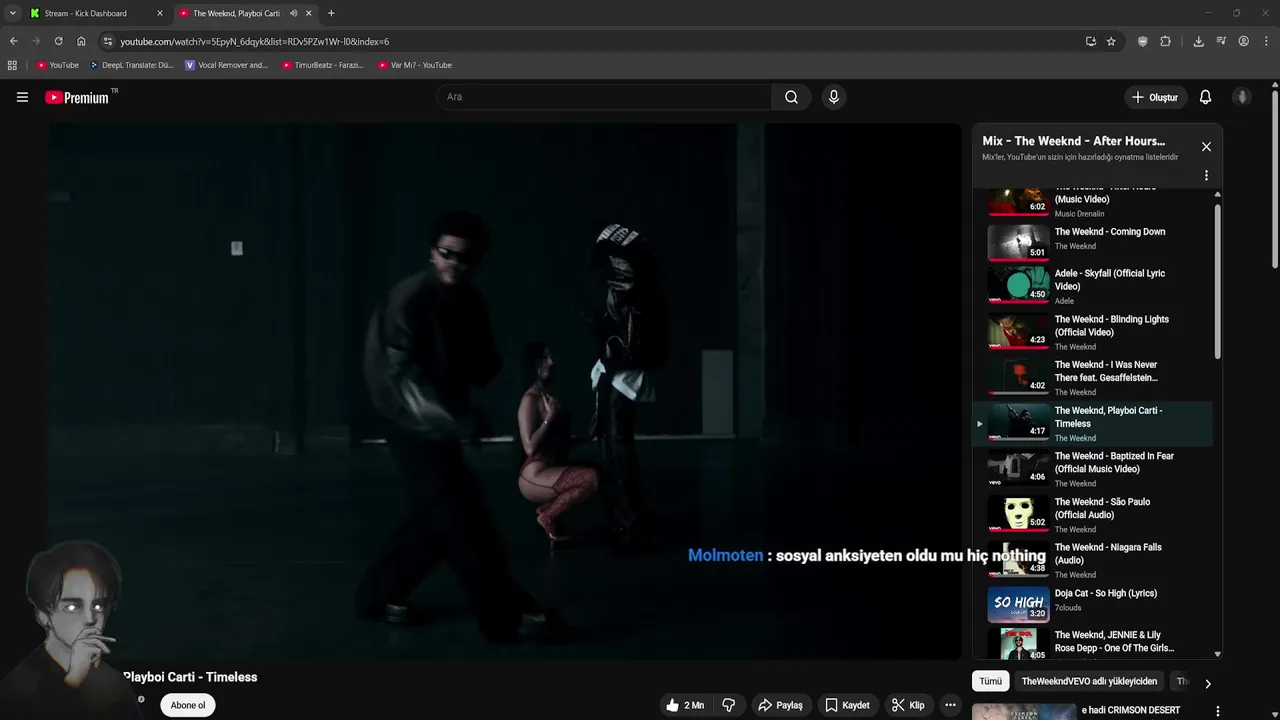The height and width of the screenshot is (720, 1280).
Task: Focus the Ara search field
Action: click(x=603, y=97)
